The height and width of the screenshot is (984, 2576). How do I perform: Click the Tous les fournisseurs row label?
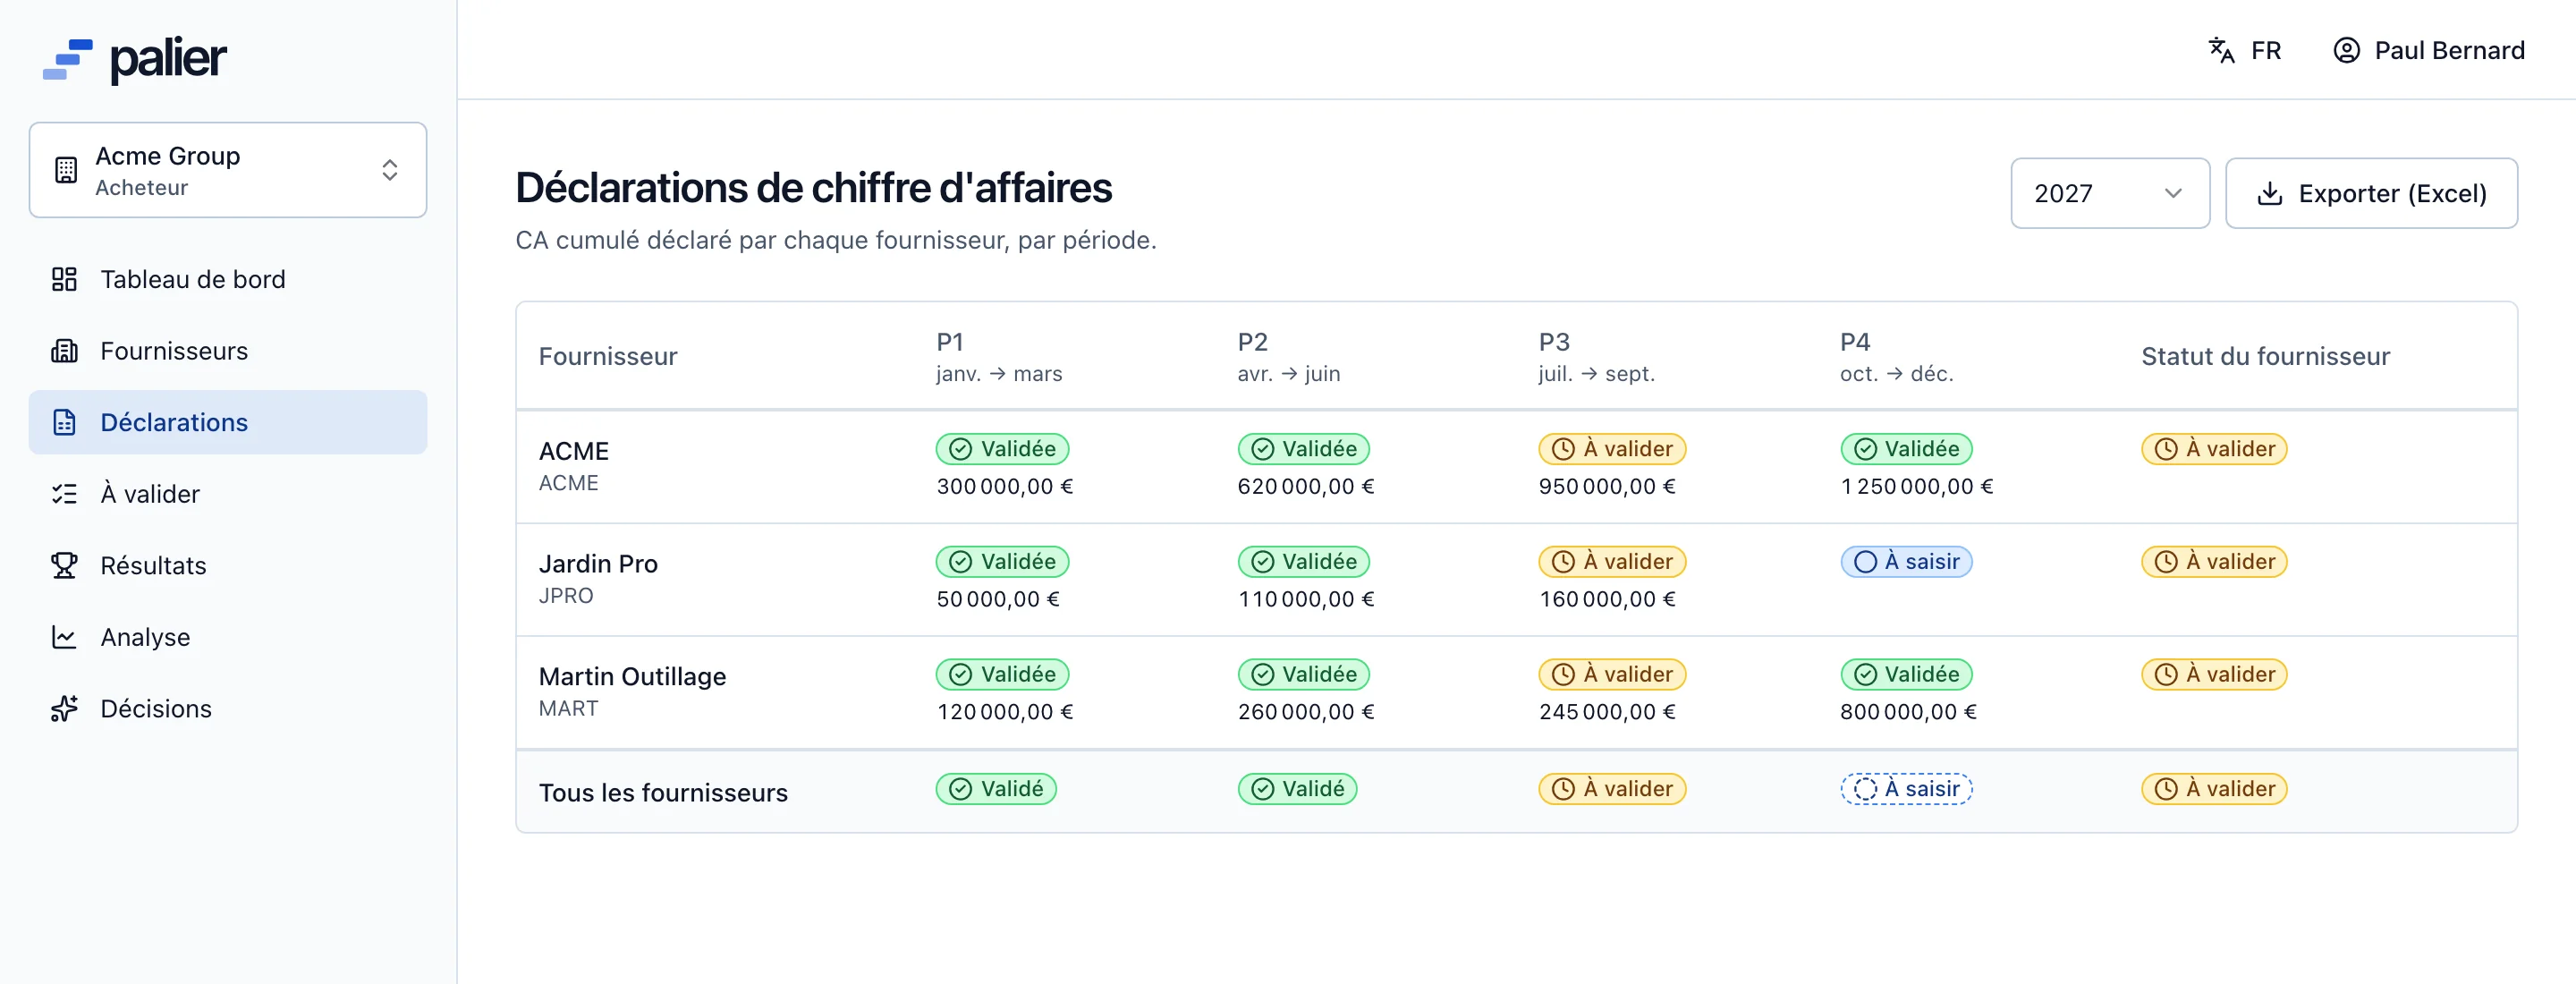coord(663,793)
